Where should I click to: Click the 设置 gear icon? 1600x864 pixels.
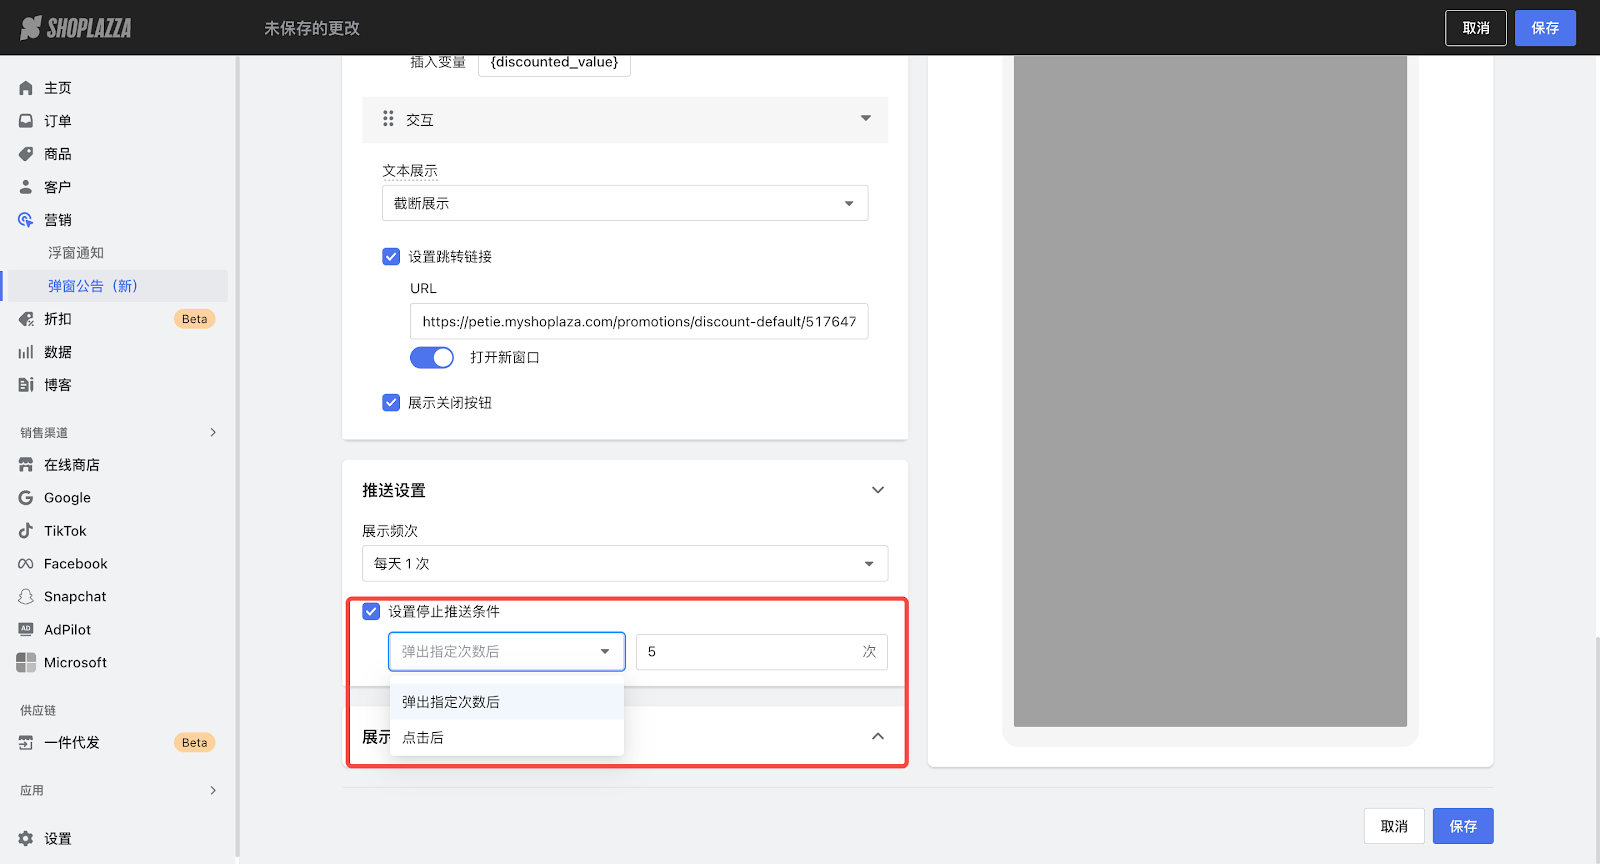26,839
